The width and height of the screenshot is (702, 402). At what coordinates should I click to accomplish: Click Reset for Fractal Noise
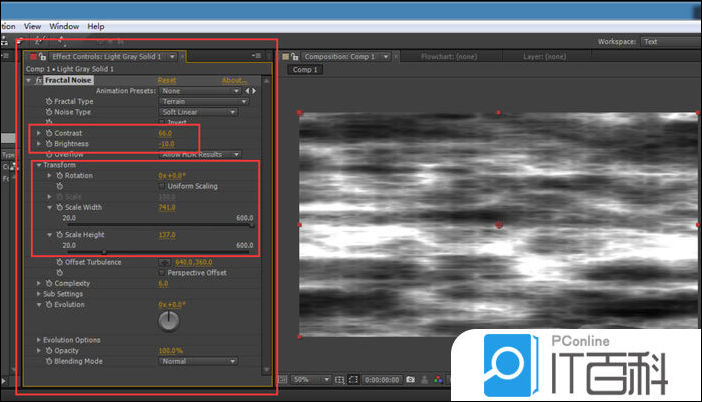(x=167, y=81)
